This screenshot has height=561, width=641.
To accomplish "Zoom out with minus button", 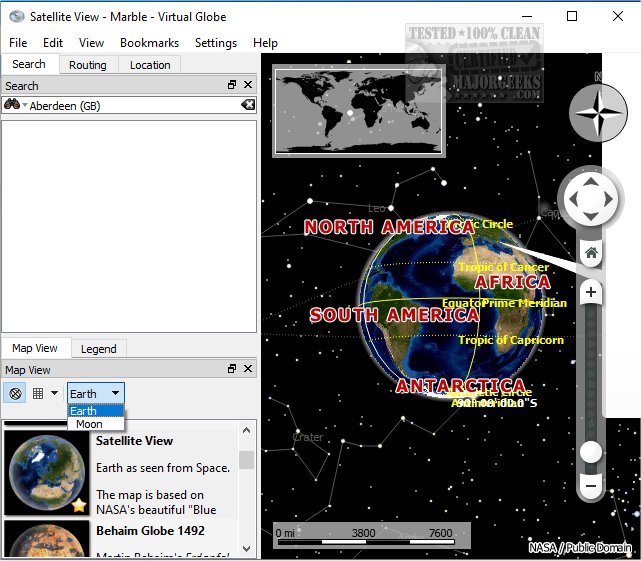I will 591,486.
